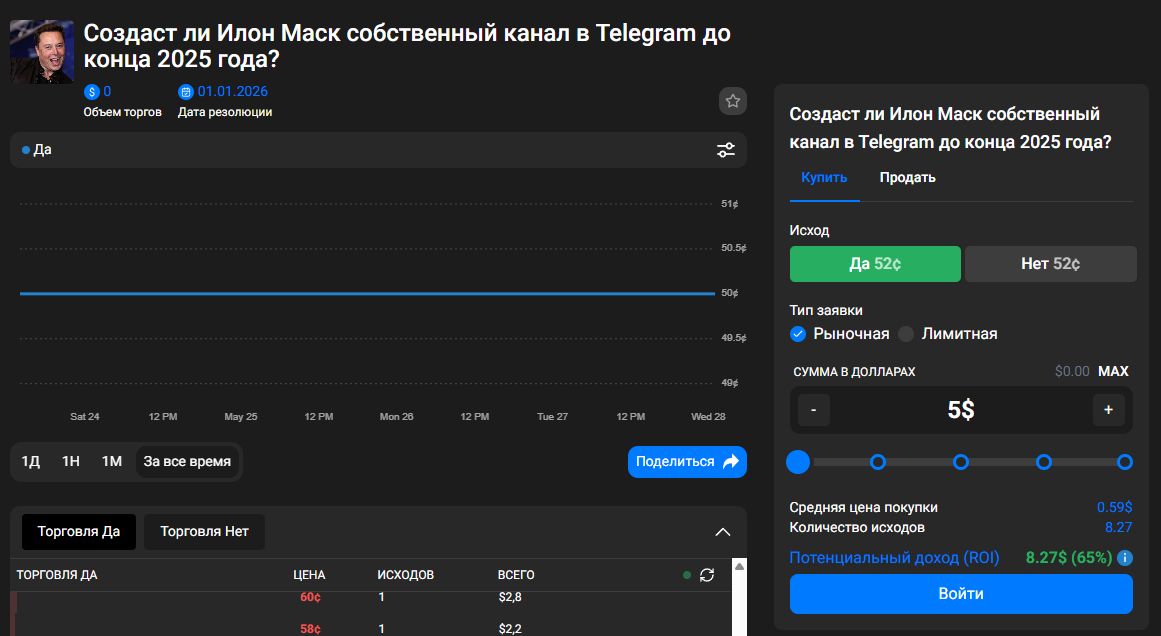Image resolution: width=1161 pixels, height=636 pixels.
Task: Click the 60¢ price row
Action: tap(371, 597)
